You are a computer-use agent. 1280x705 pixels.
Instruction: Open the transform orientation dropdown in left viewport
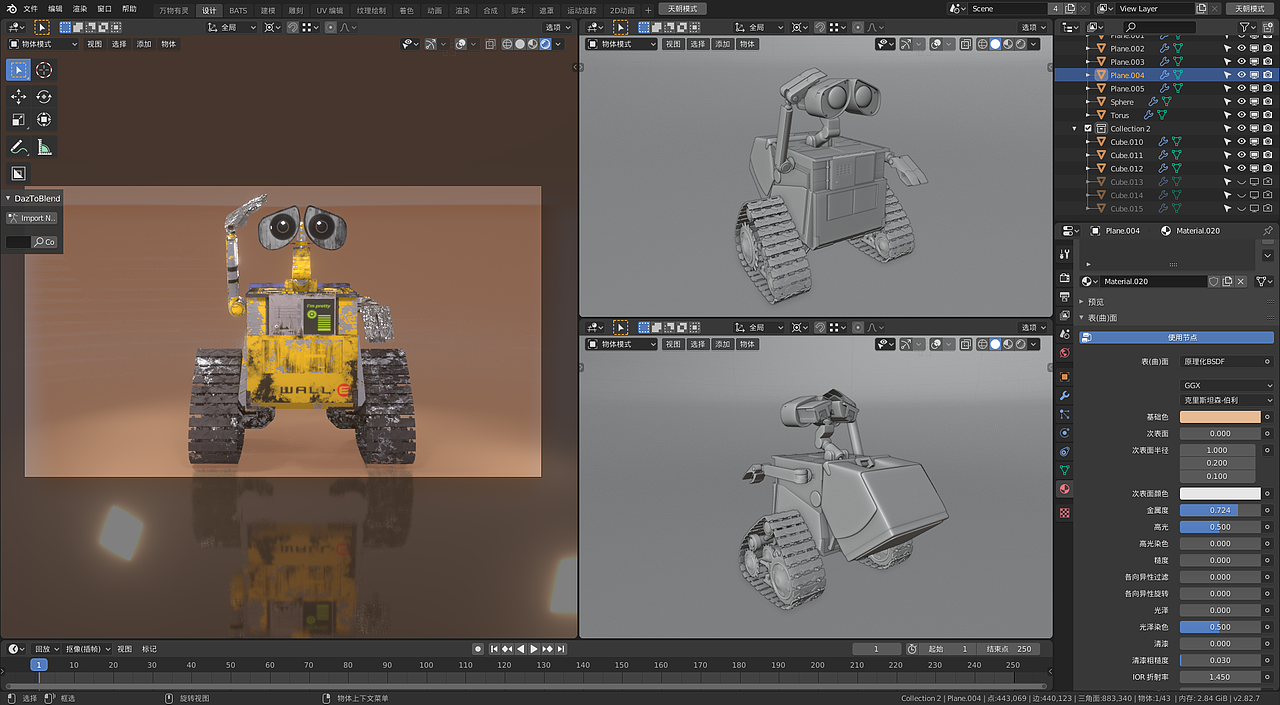pos(231,27)
